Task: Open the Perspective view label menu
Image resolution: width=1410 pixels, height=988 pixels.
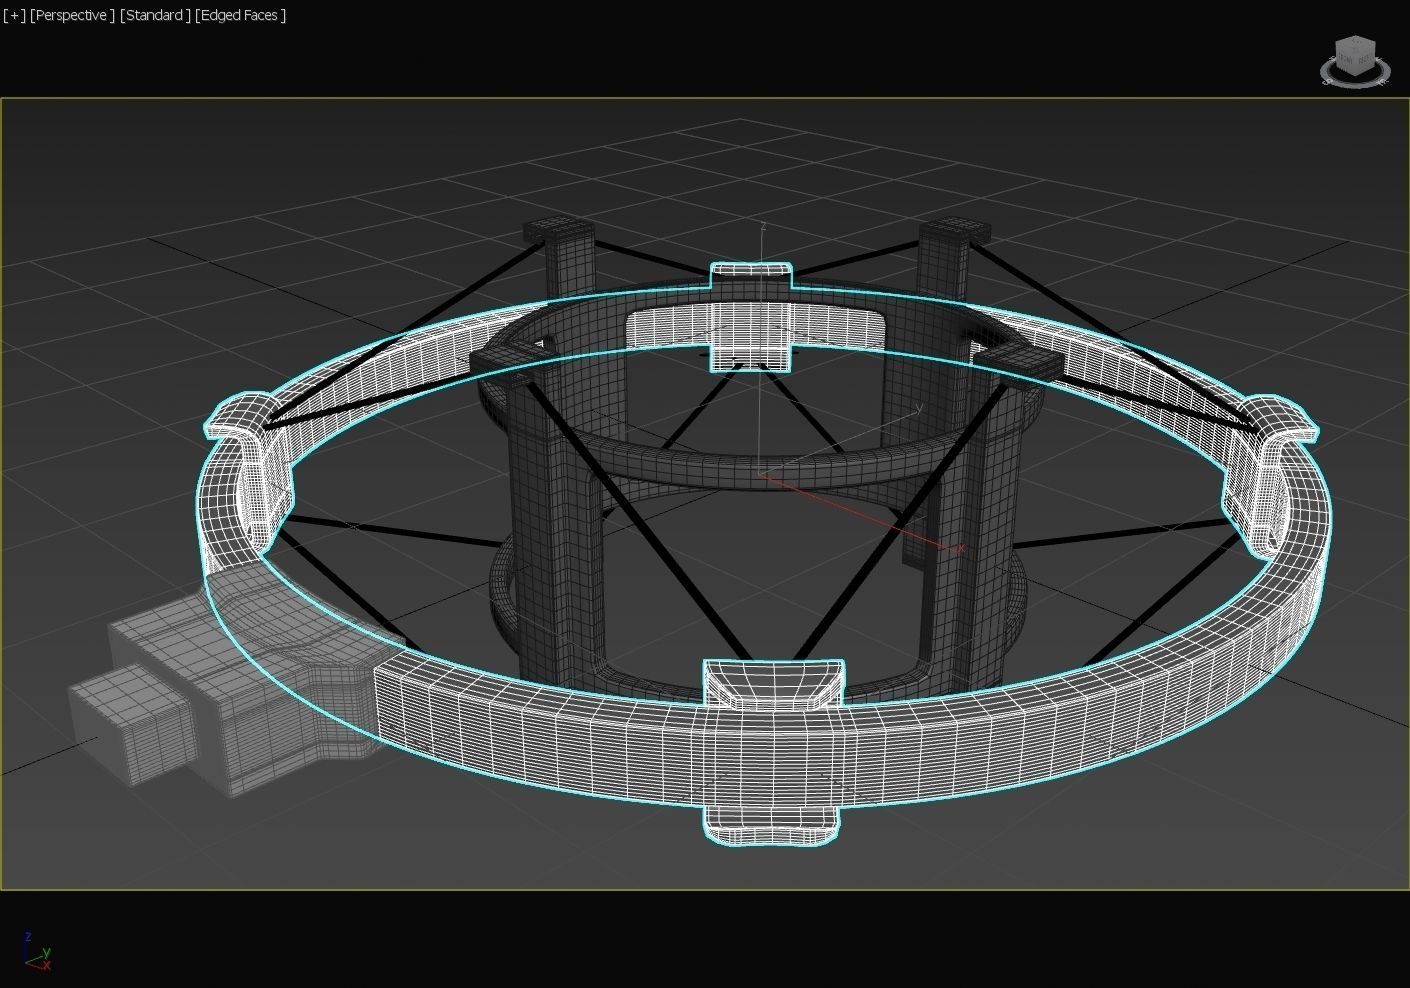Action: [72, 15]
